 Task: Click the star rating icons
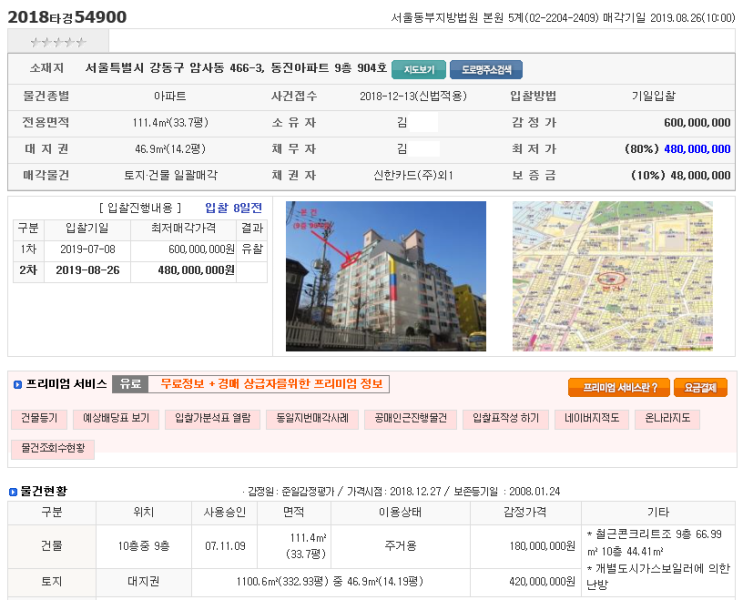(58, 43)
